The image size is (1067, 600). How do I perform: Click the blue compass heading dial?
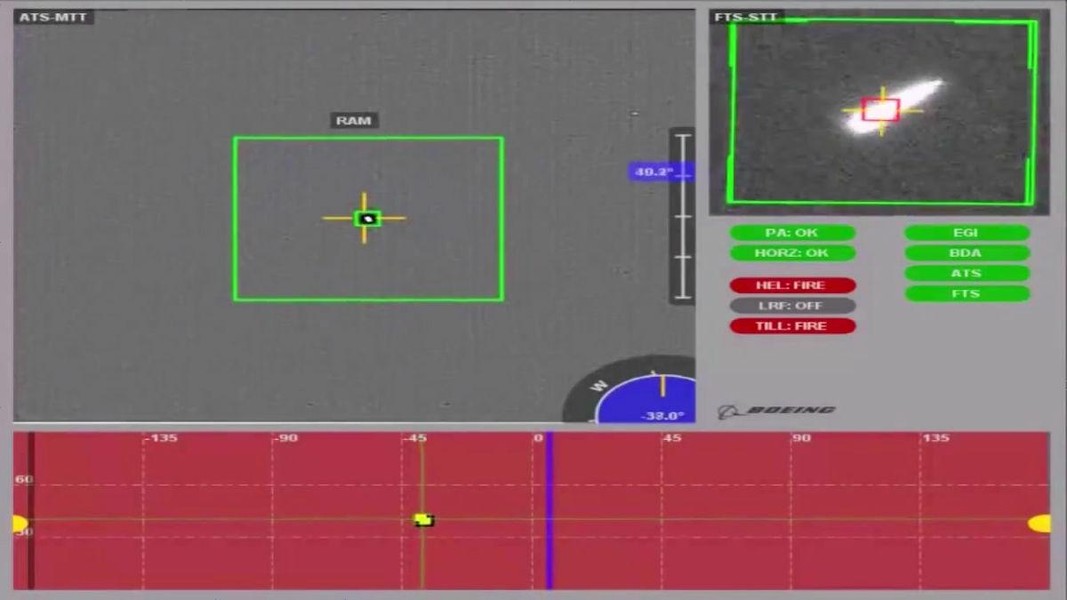click(646, 399)
